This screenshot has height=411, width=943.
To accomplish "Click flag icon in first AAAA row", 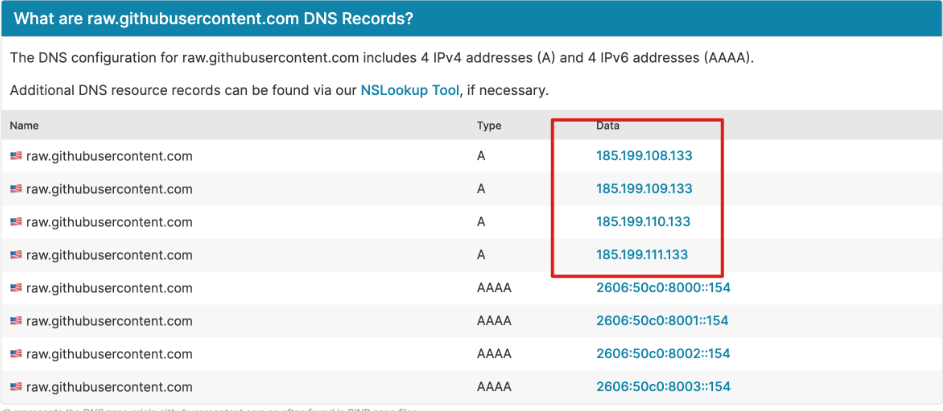I will coord(16,288).
